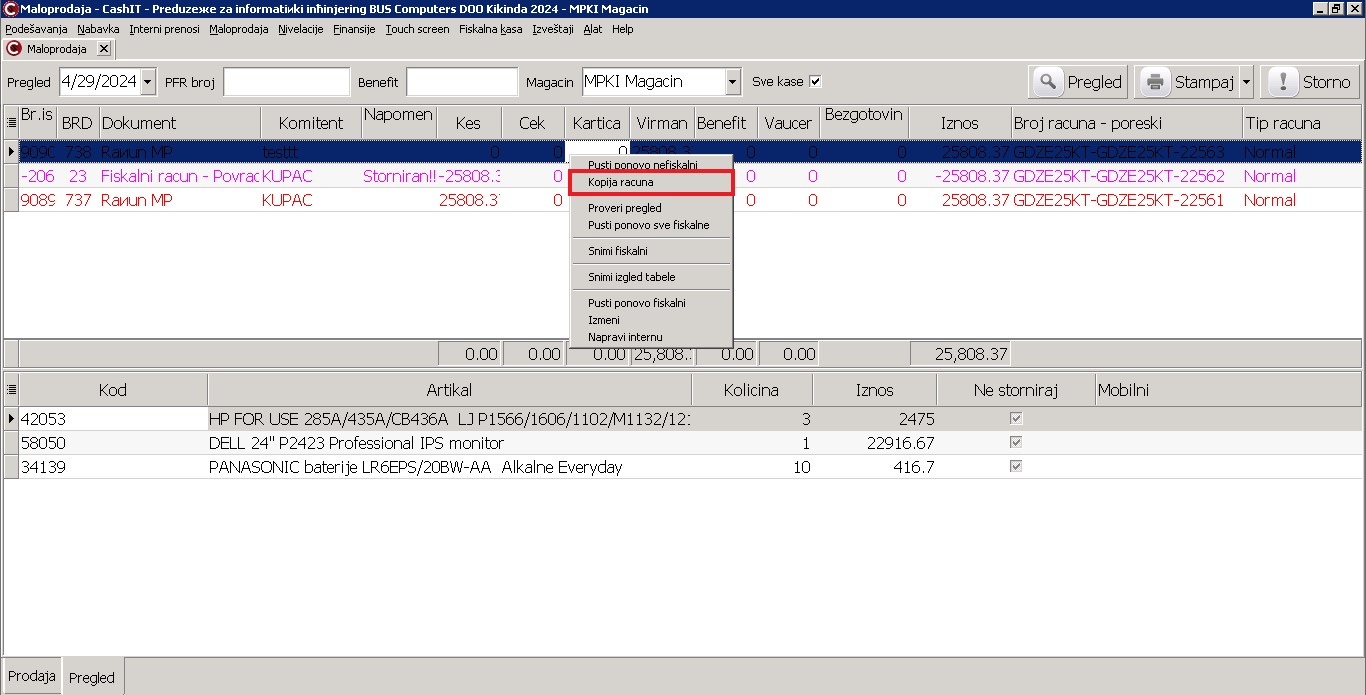Select the PANASONIC baterije article name

click(x=449, y=467)
